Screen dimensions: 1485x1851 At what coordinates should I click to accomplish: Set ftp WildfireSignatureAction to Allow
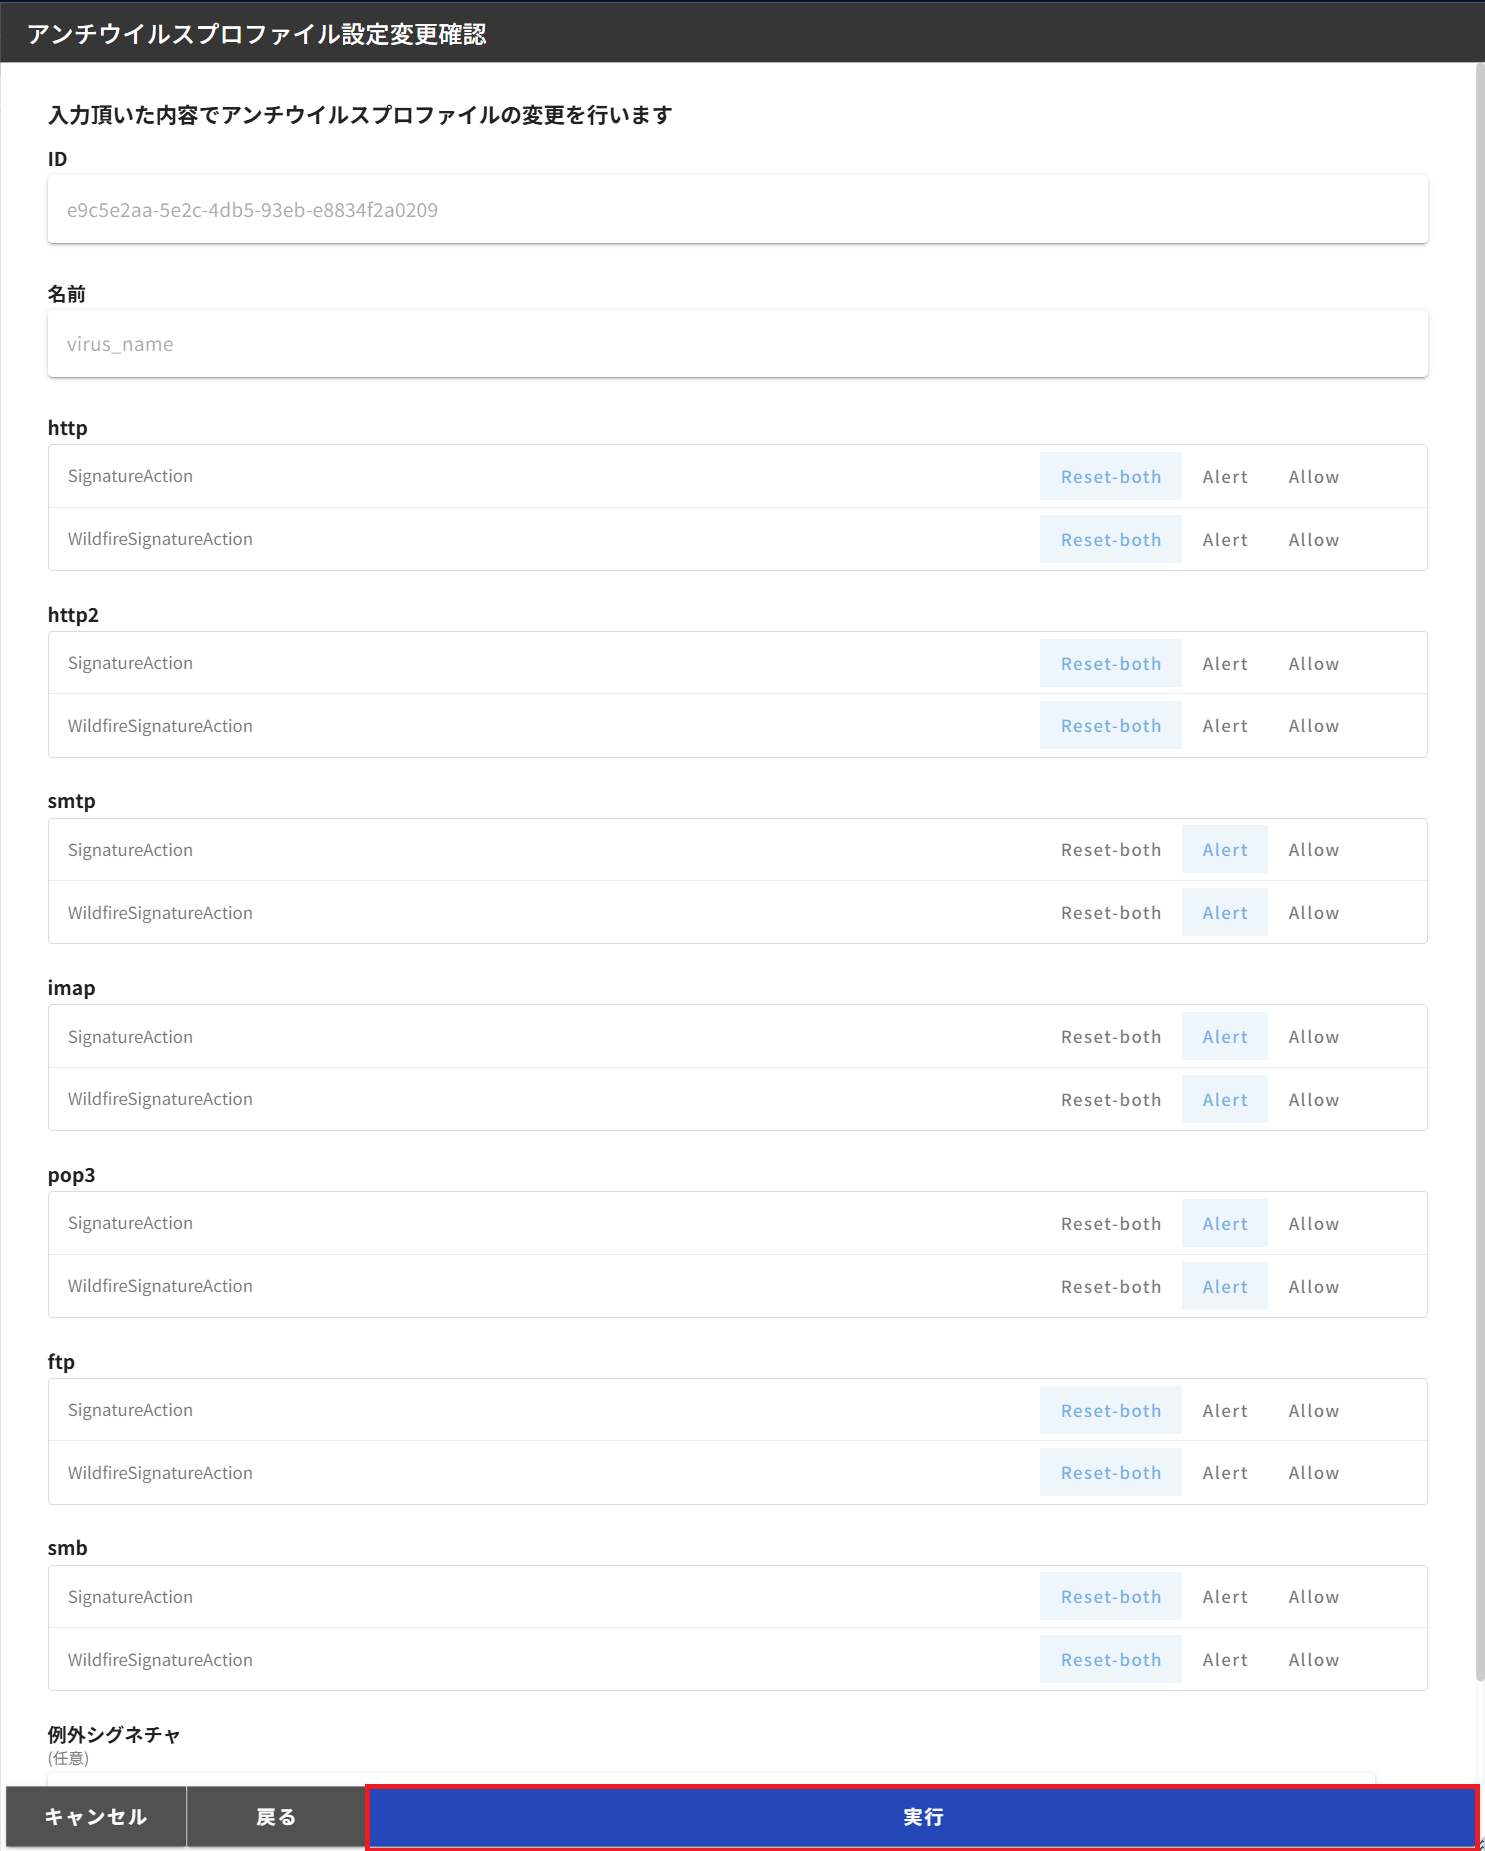coord(1313,1473)
